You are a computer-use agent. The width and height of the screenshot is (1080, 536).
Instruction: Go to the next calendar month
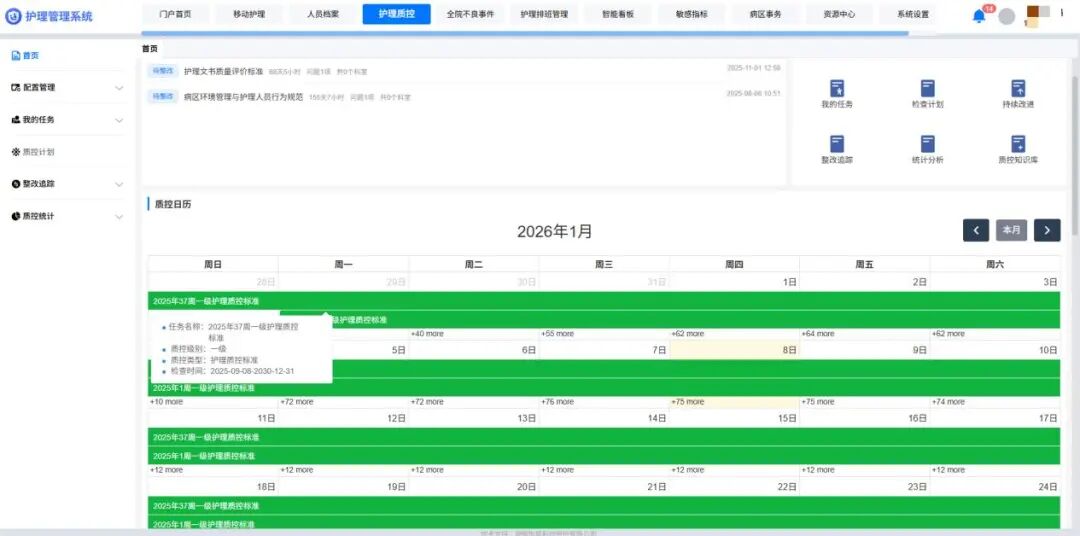tap(1047, 230)
